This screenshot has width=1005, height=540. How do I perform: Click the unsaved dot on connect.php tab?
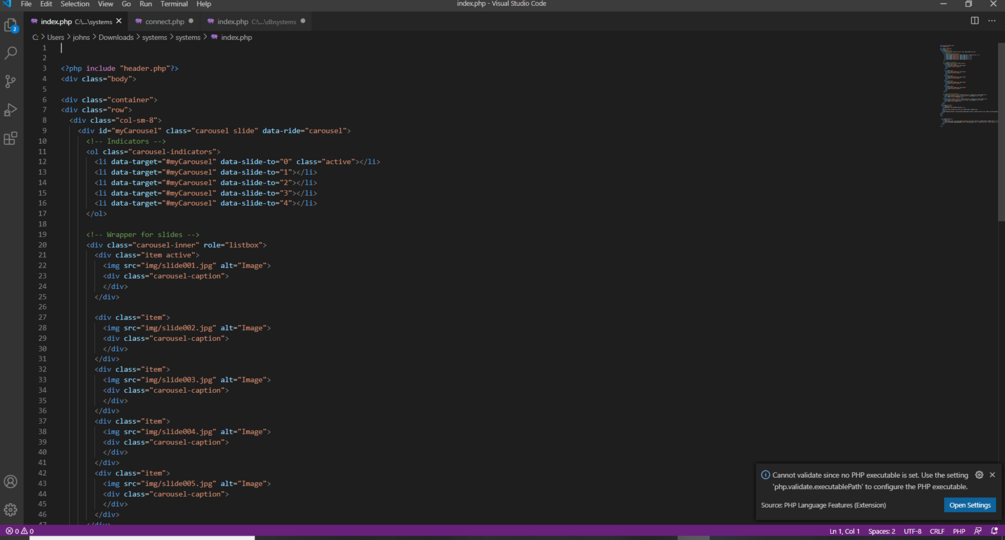point(191,21)
